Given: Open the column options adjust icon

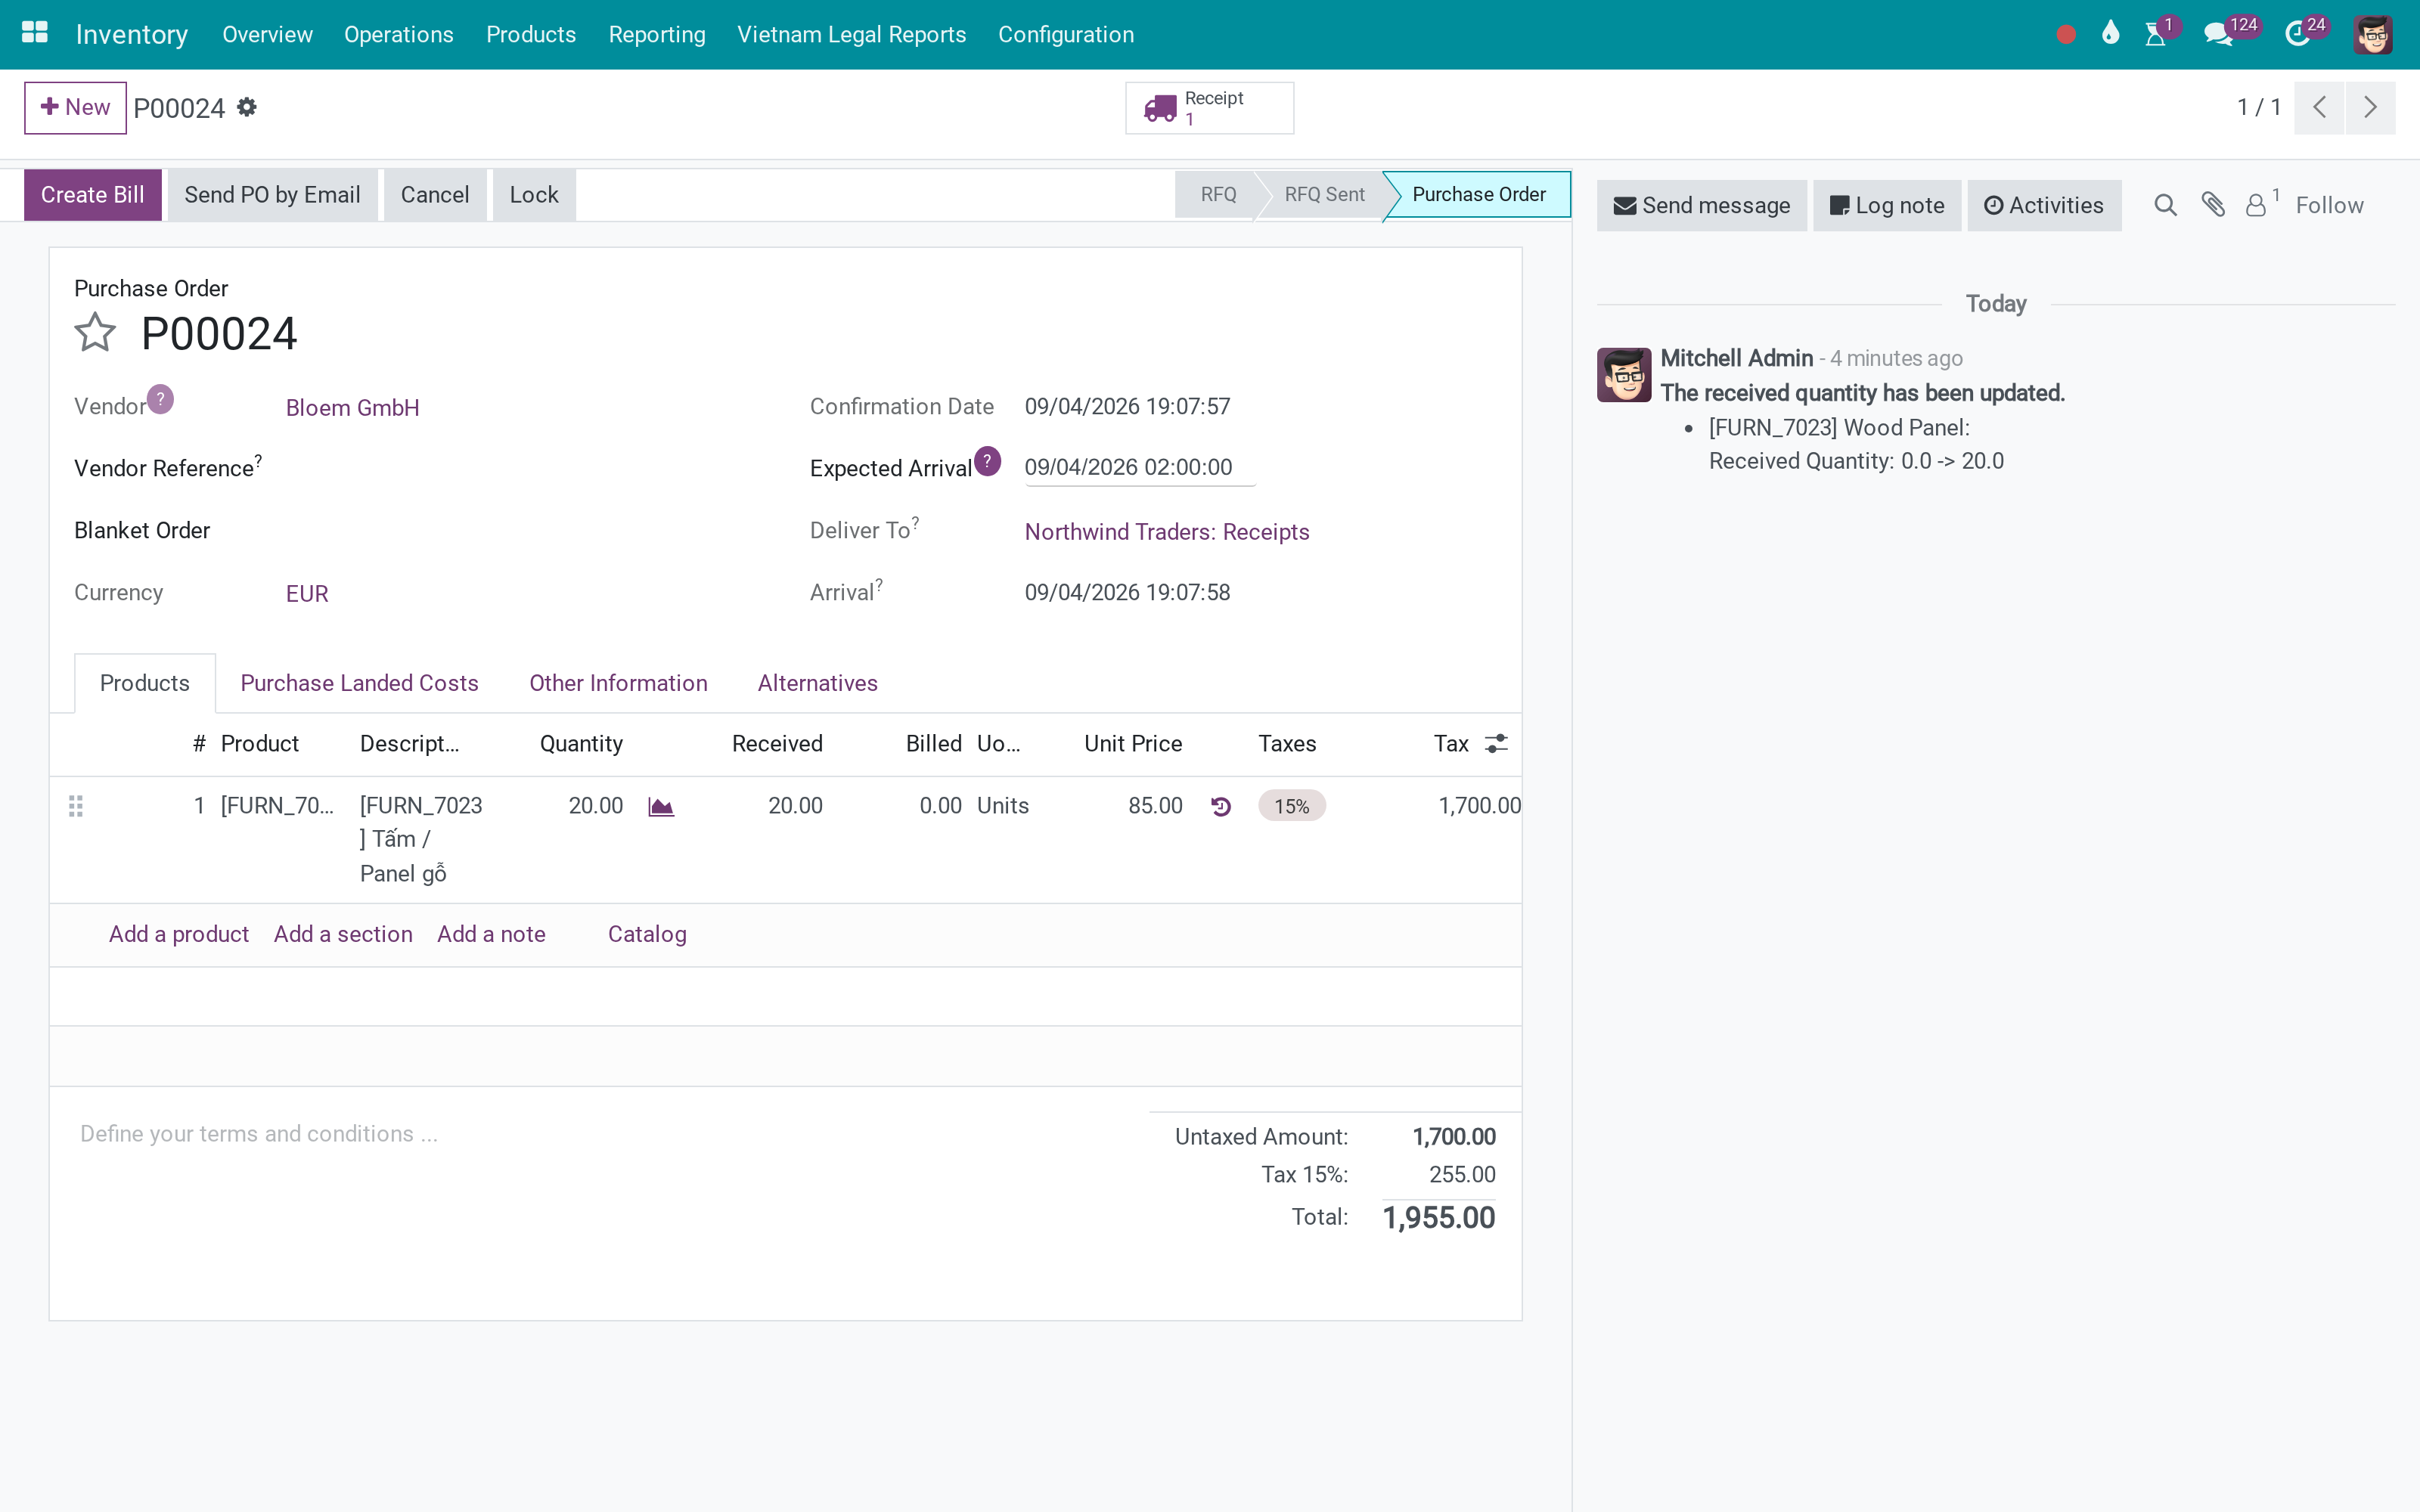Looking at the screenshot, I should click(1496, 743).
